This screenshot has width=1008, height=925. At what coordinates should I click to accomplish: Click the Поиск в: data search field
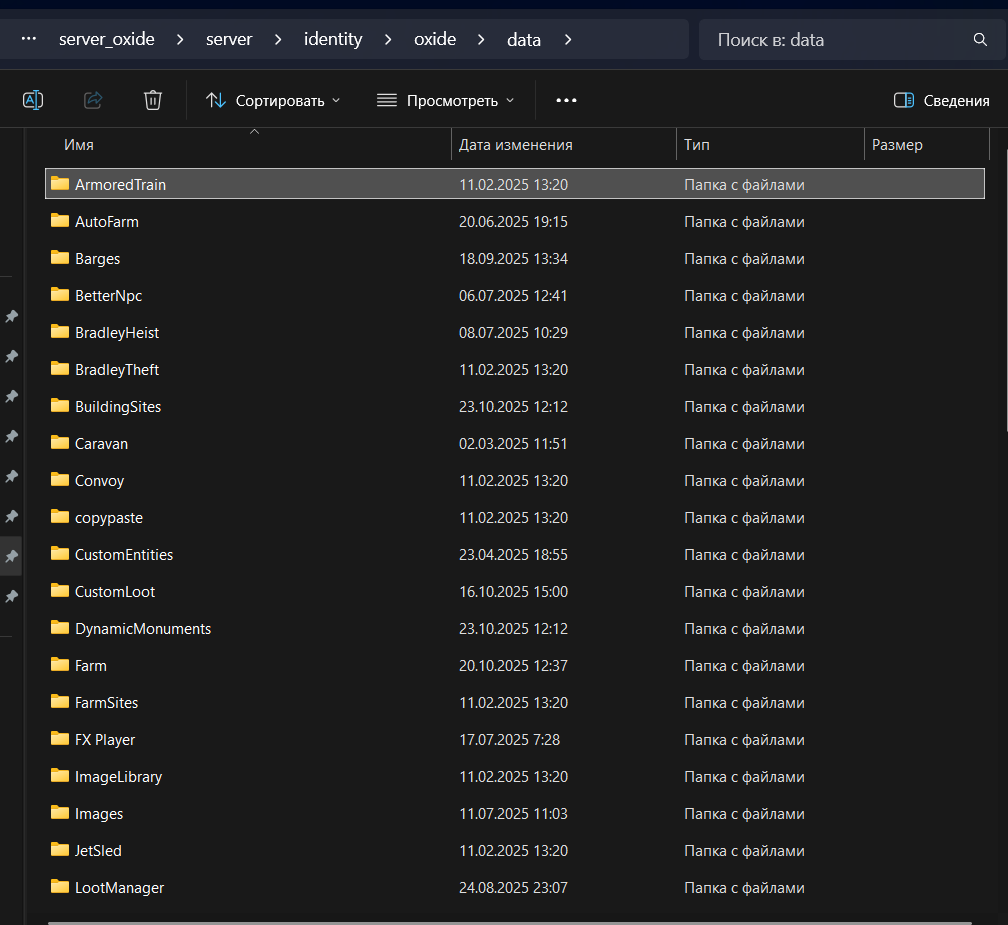840,40
